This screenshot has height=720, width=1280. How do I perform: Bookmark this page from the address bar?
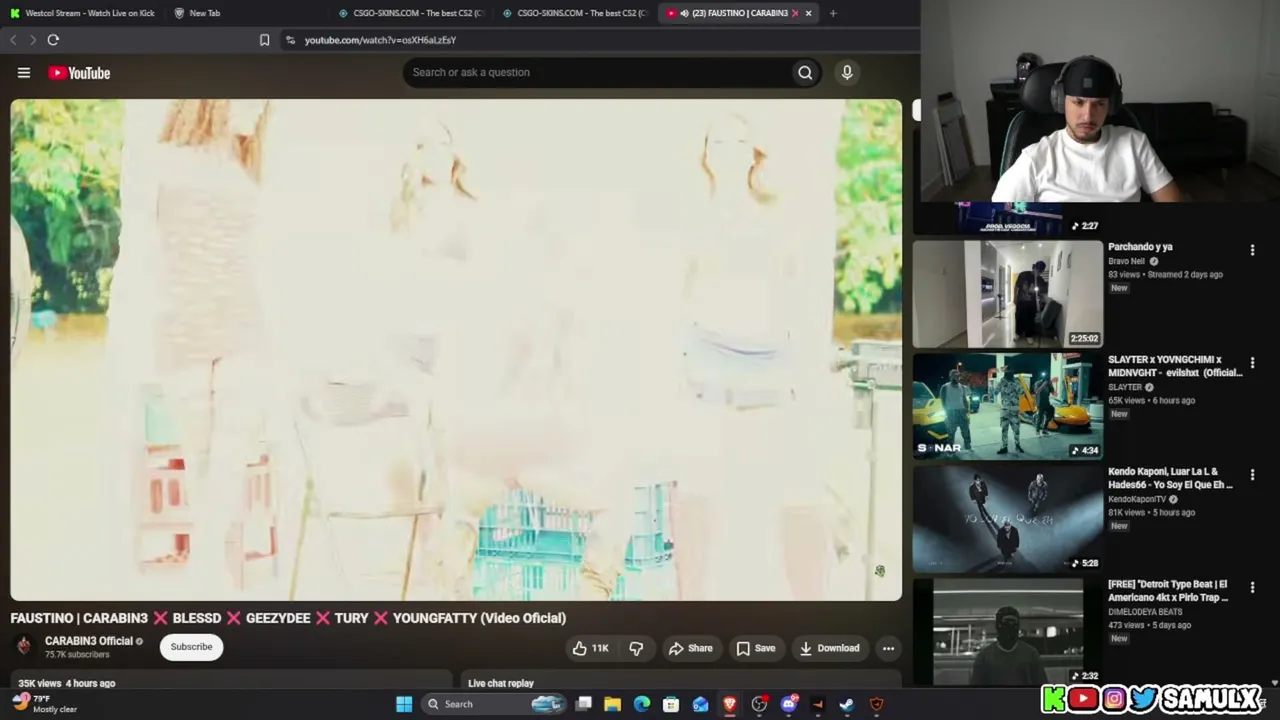[264, 40]
